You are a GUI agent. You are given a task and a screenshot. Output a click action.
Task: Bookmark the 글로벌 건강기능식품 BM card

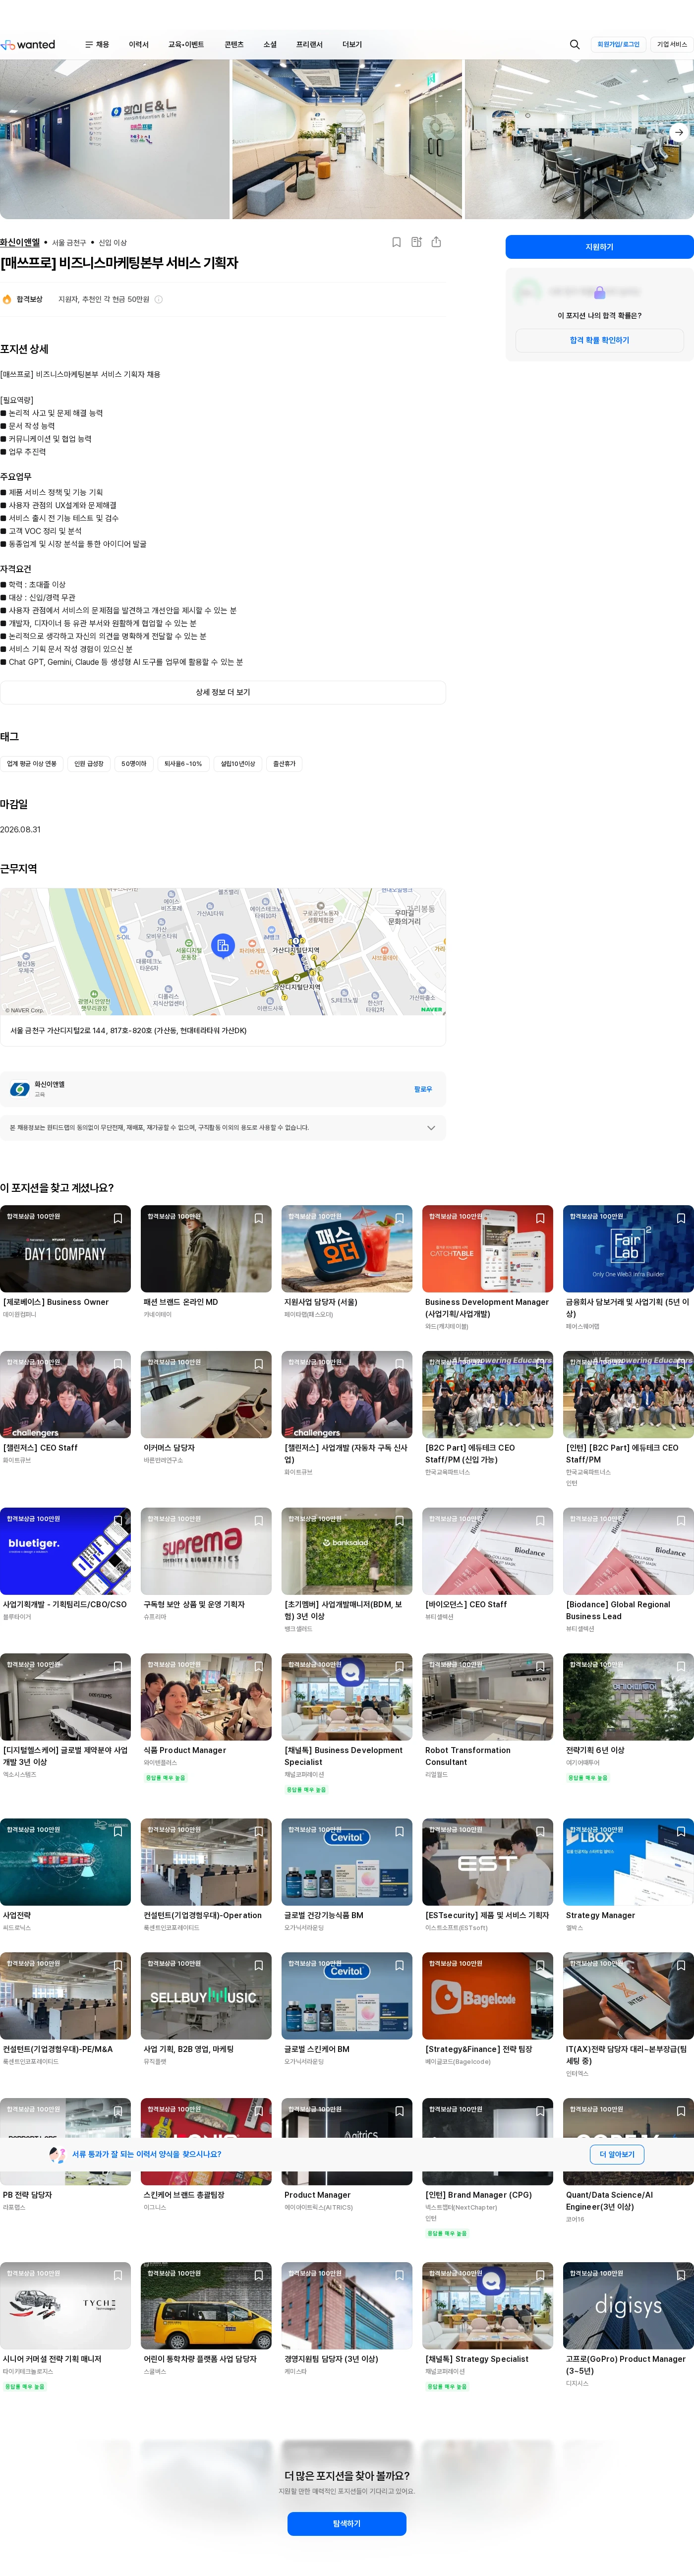pos(400,1832)
